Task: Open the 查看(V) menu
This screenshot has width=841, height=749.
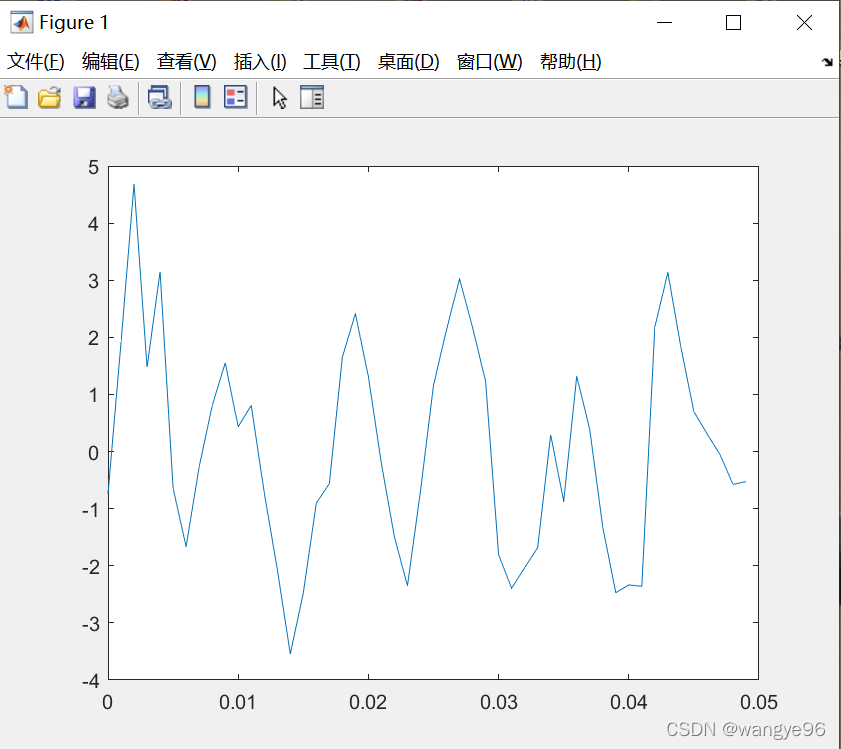Action: click(186, 62)
